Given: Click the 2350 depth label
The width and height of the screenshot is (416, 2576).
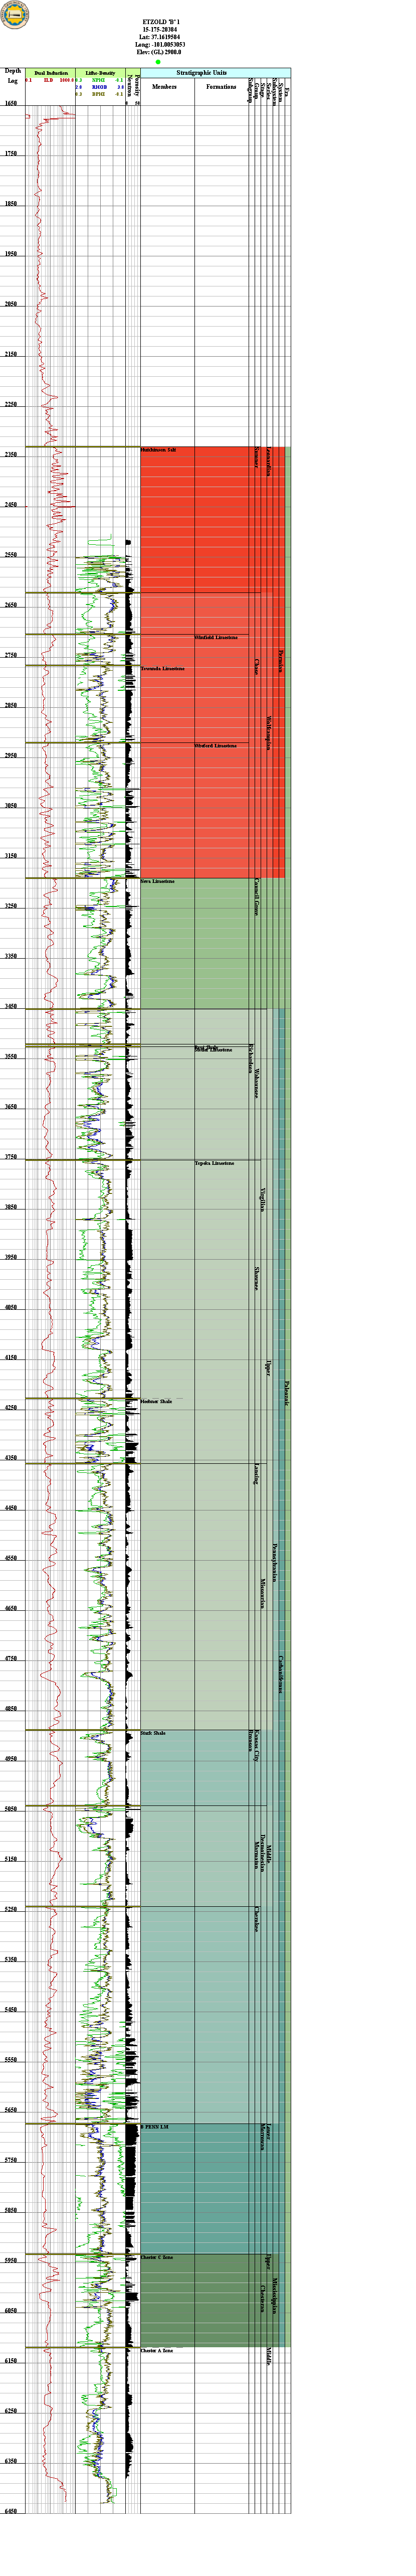Looking at the screenshot, I should pos(11,454).
